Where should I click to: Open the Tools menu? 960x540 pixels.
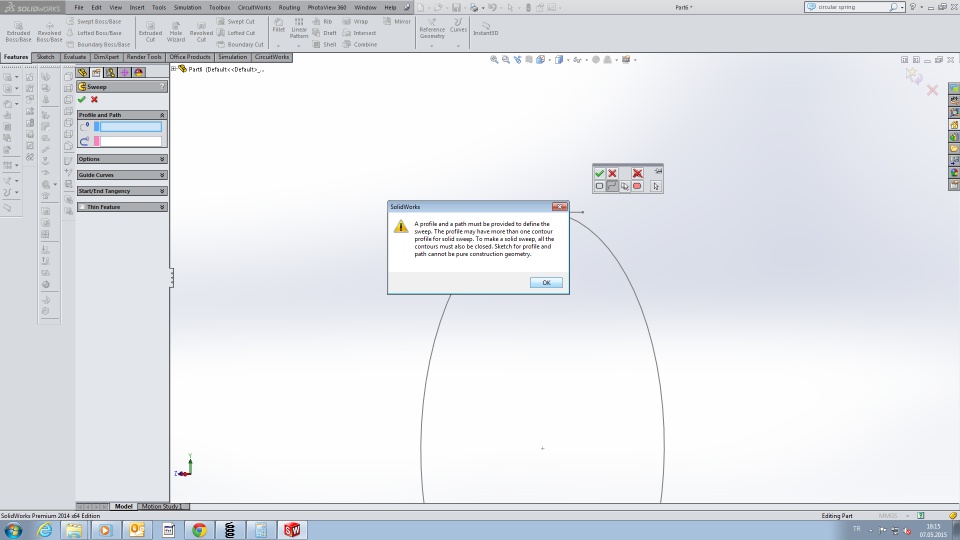pos(159,7)
